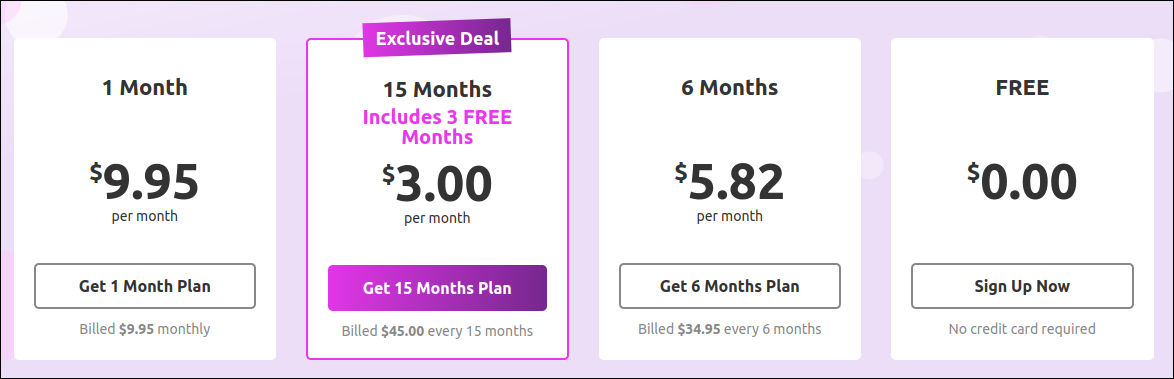1174x379 pixels.
Task: Click the $0.00 price
Action: (1022, 182)
